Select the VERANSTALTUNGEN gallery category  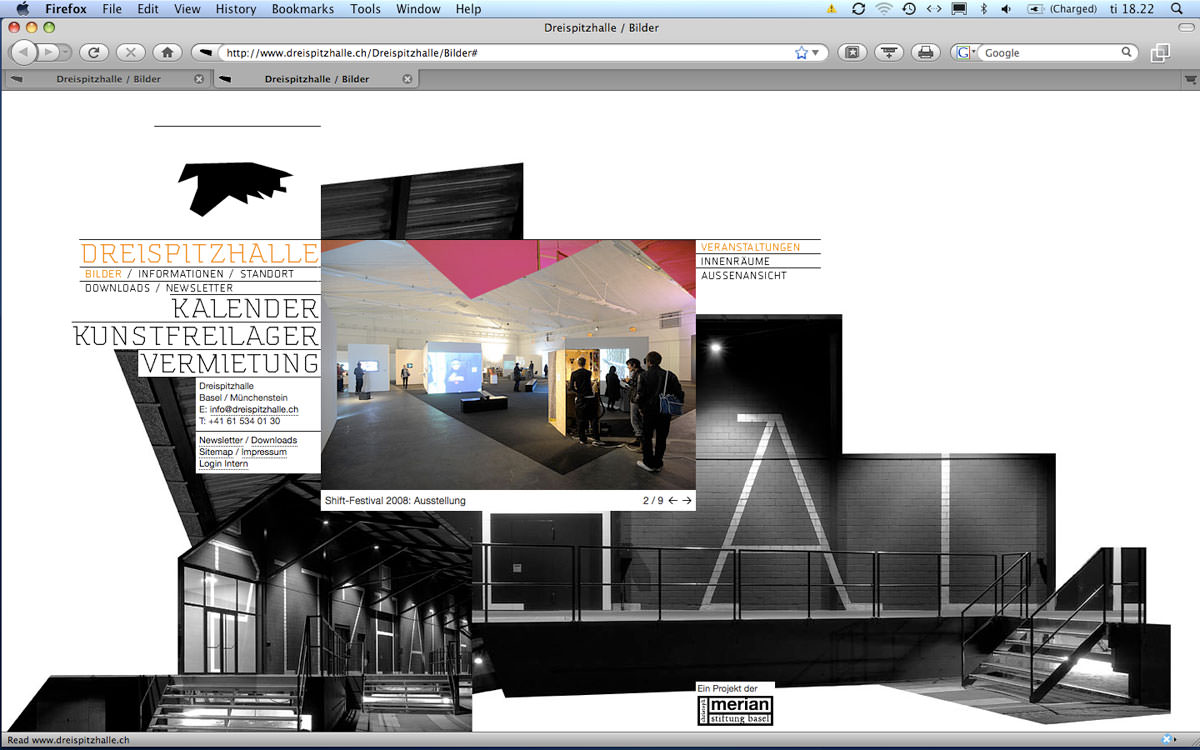[750, 247]
